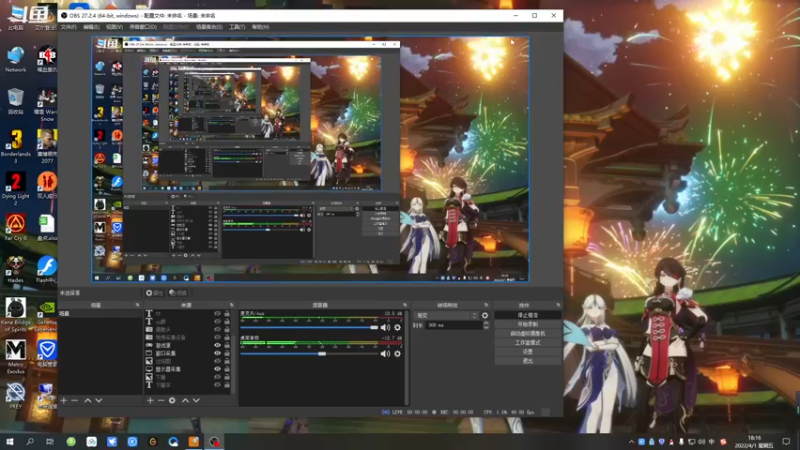Open 编辑(E) menu
The height and width of the screenshot is (450, 800).
click(x=91, y=27)
